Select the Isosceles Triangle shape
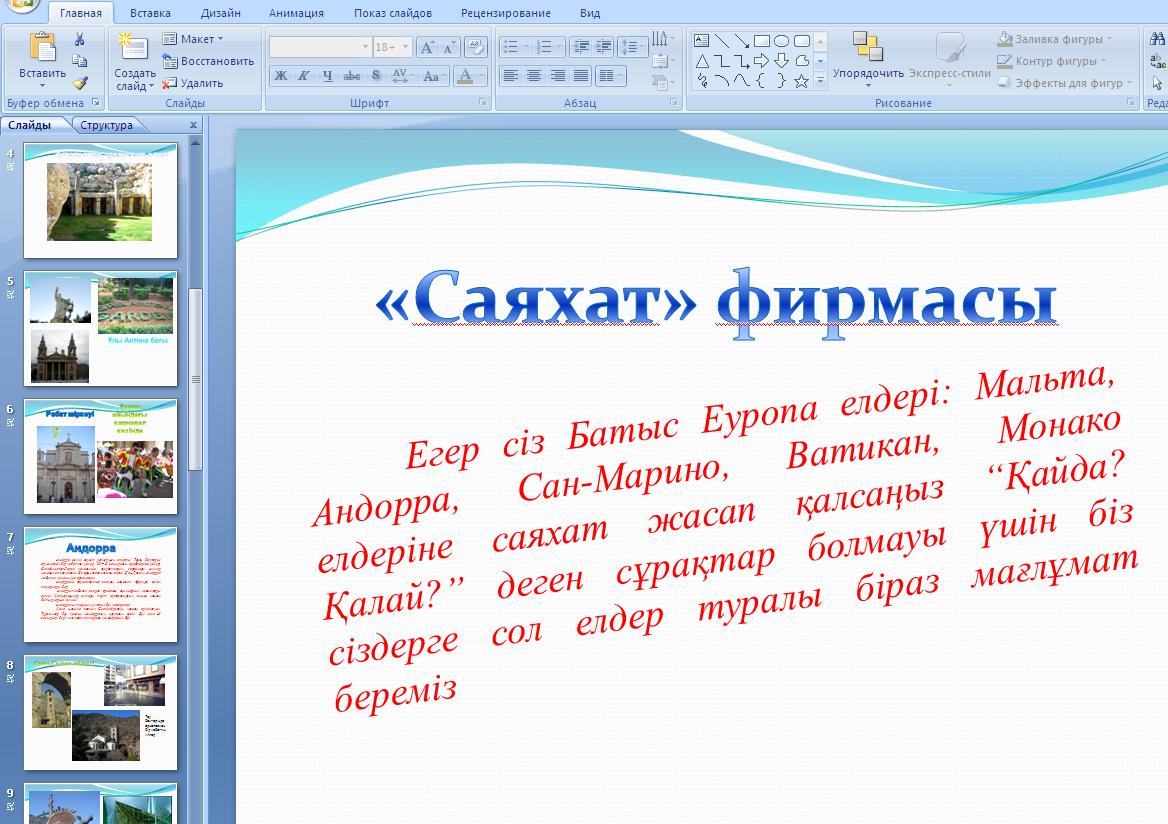1168x824 pixels. 702,61
